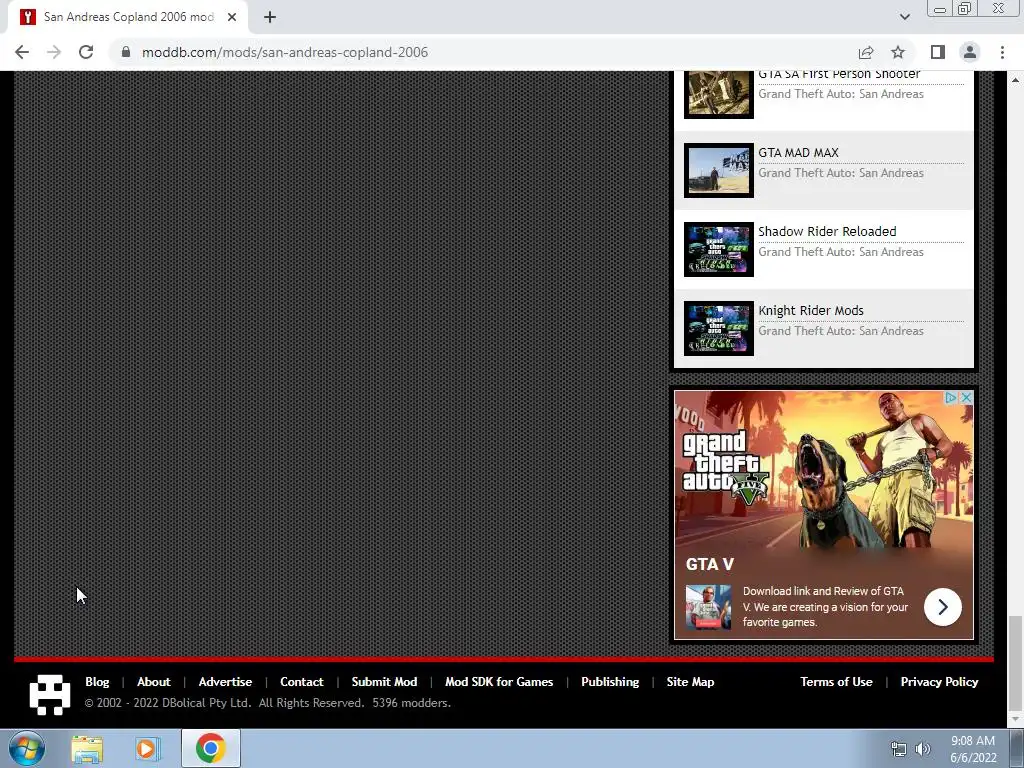
Task: Click the scrollbar down arrow
Action: pyautogui.click(x=1015, y=720)
